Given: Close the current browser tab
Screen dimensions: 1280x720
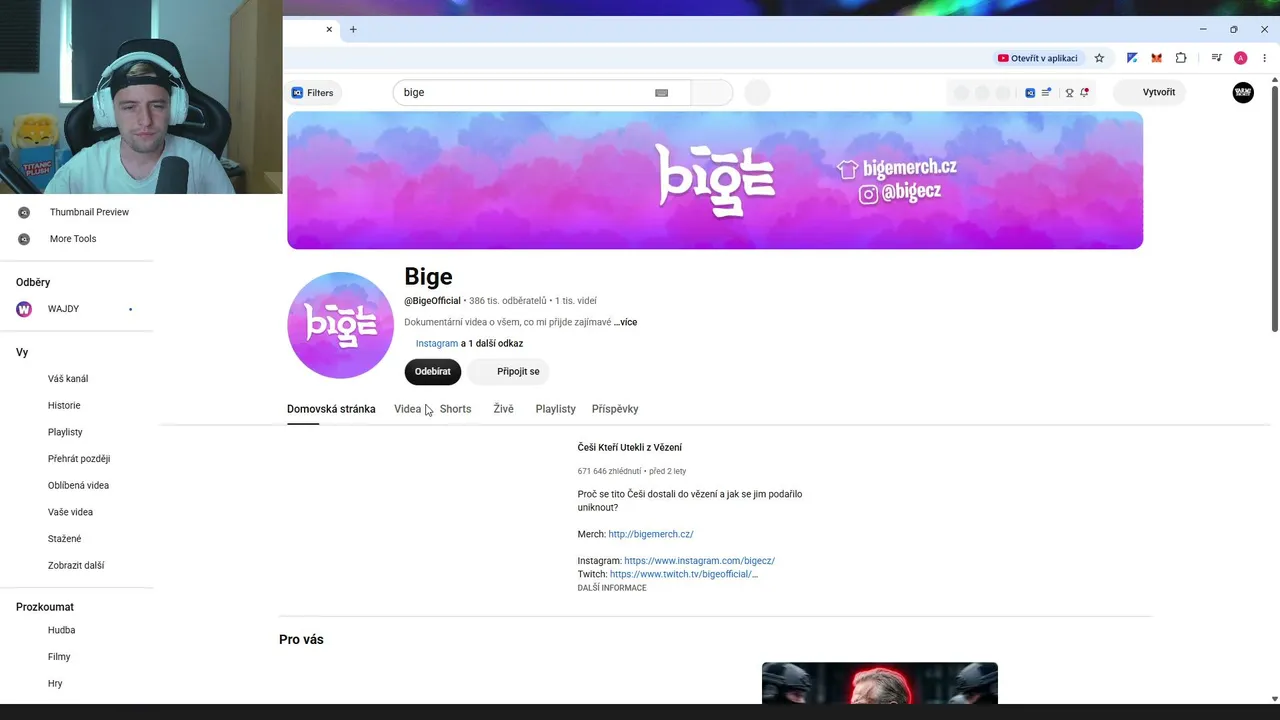Looking at the screenshot, I should pyautogui.click(x=329, y=30).
